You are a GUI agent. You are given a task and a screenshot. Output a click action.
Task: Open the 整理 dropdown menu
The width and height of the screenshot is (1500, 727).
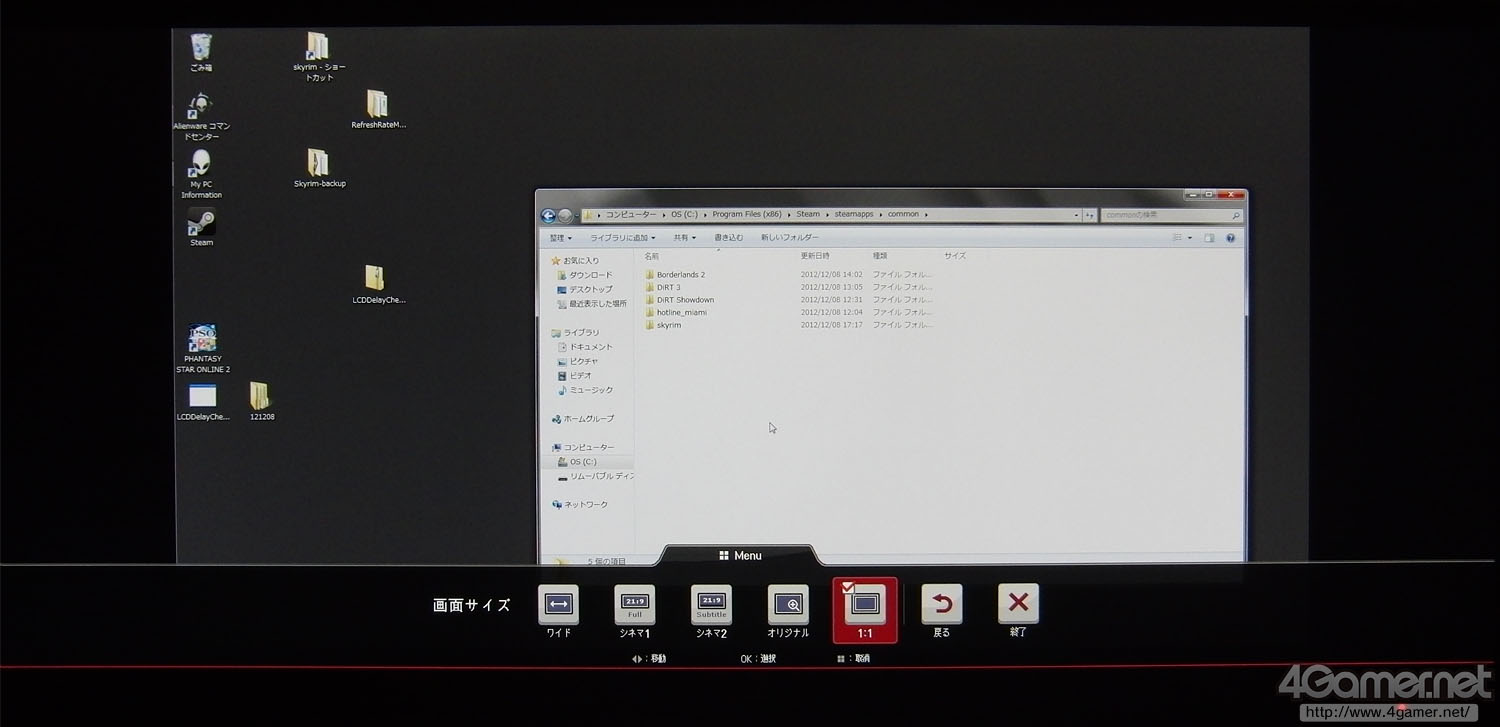coord(561,238)
